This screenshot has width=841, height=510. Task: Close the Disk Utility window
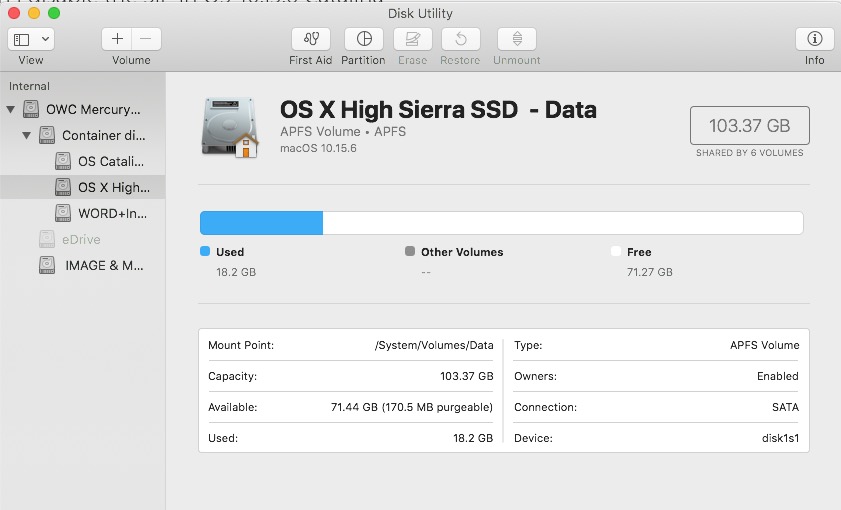(14, 13)
